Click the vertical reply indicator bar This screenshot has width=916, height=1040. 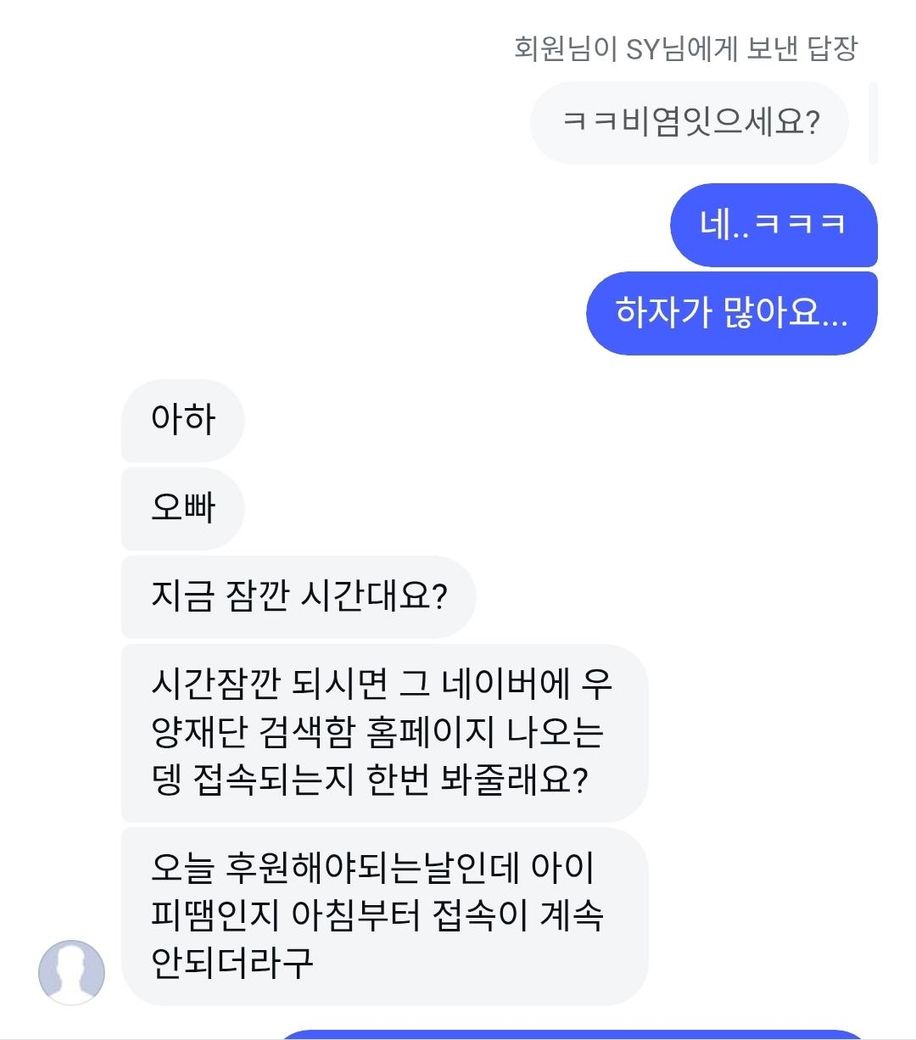[873, 123]
